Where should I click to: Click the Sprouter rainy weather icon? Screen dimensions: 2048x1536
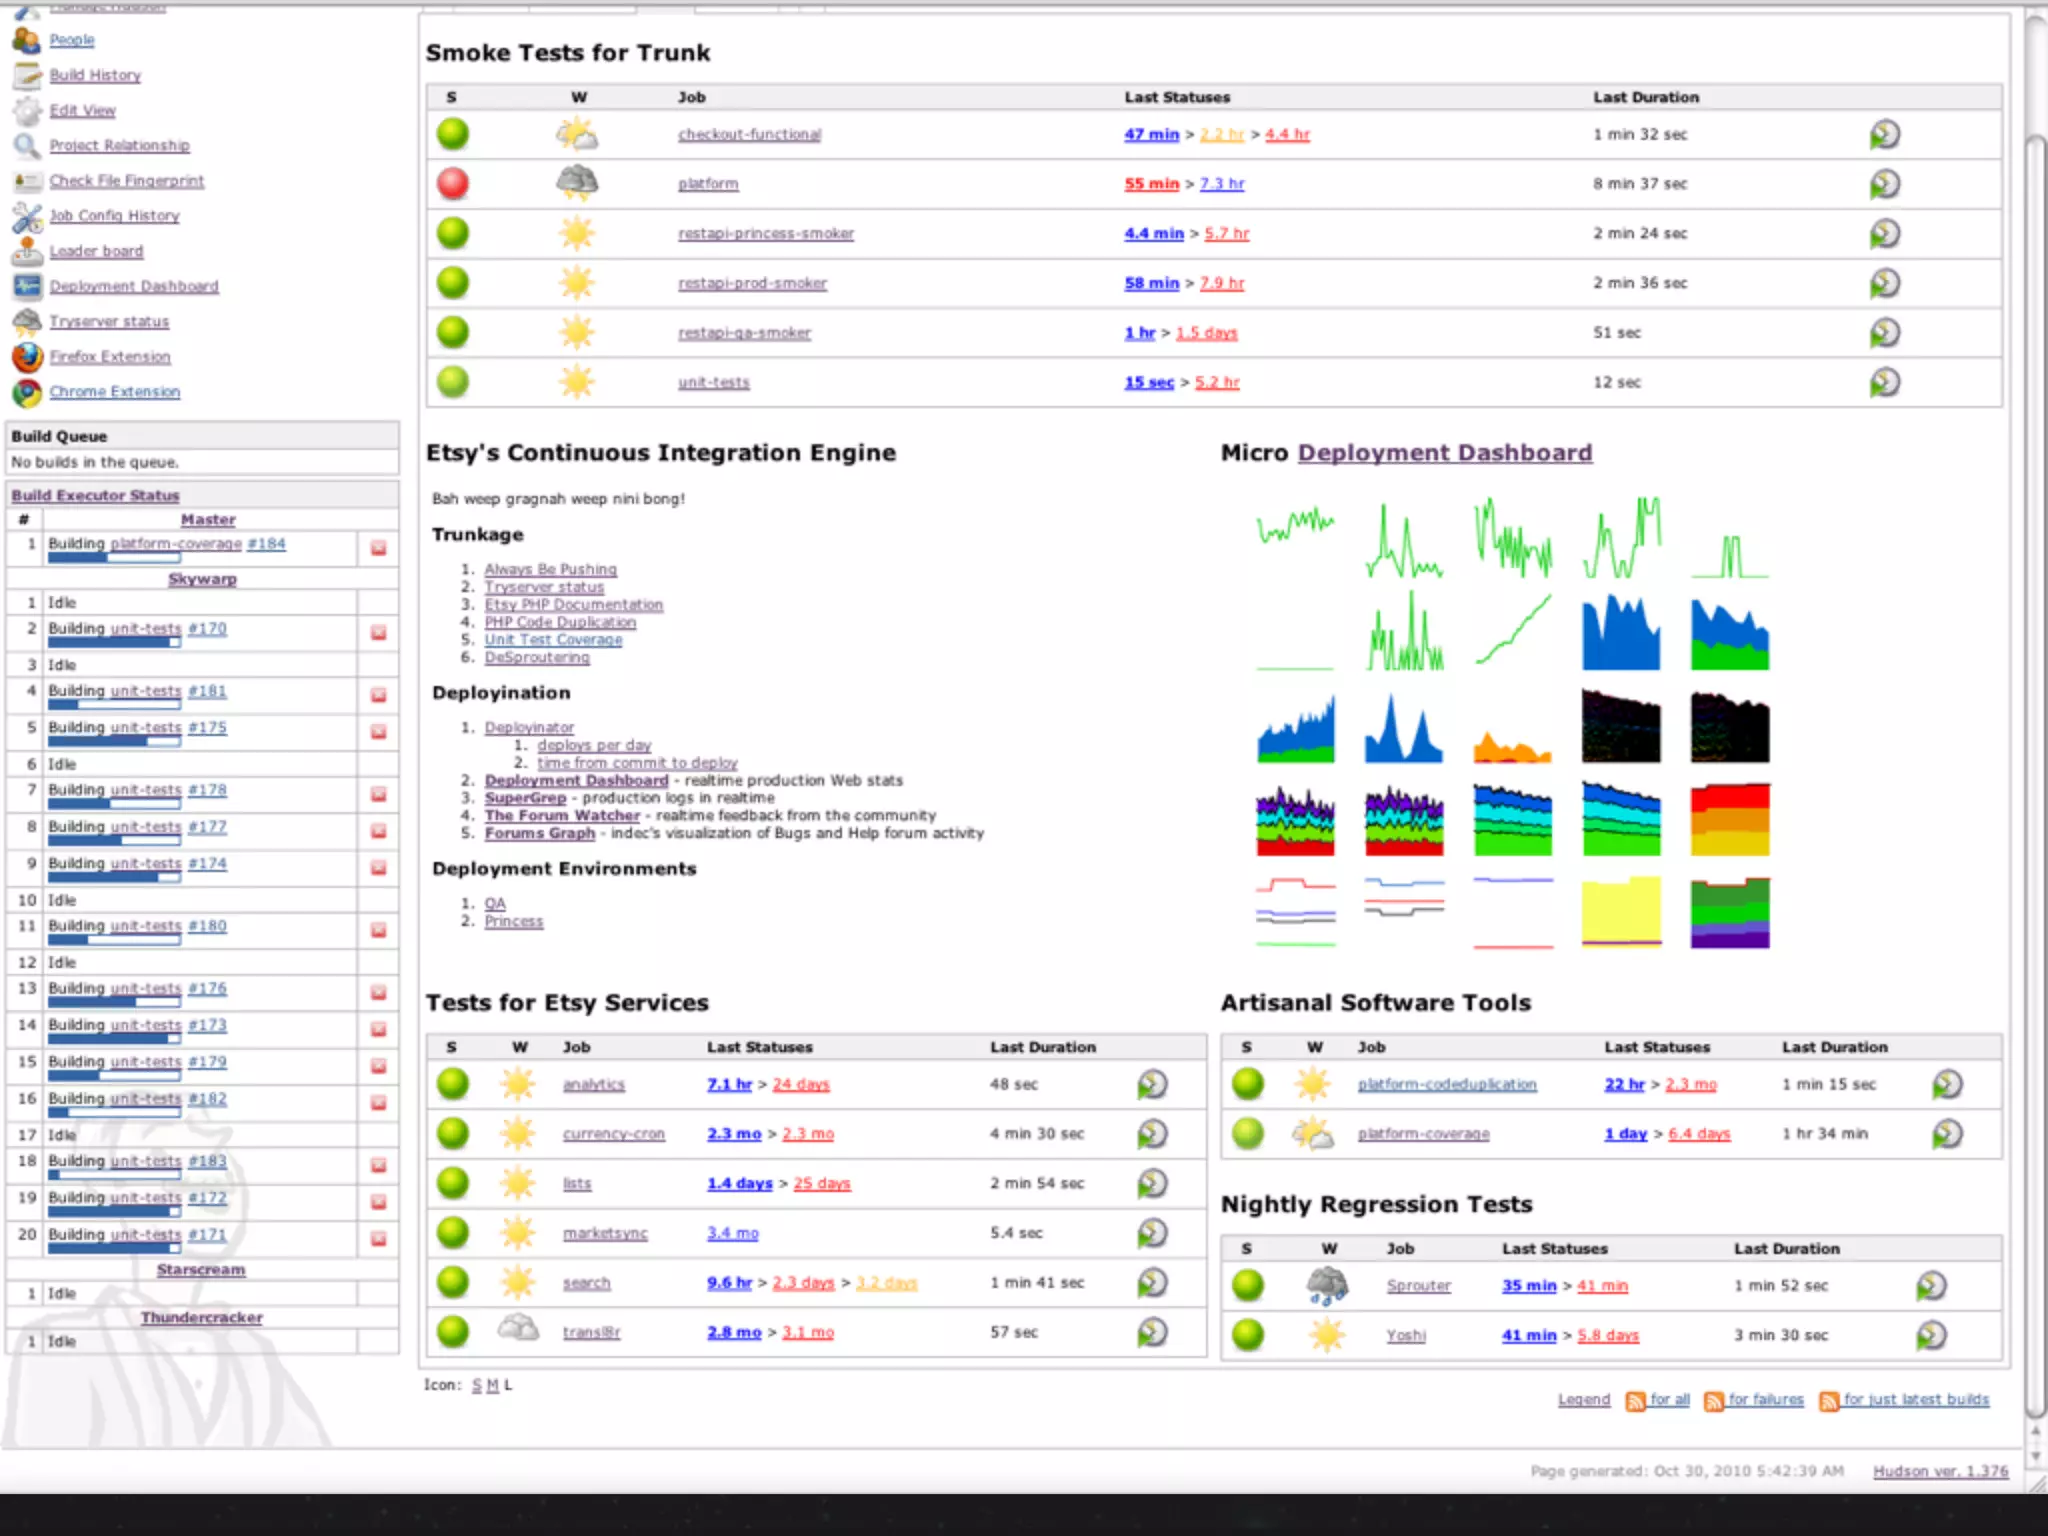coord(1327,1286)
